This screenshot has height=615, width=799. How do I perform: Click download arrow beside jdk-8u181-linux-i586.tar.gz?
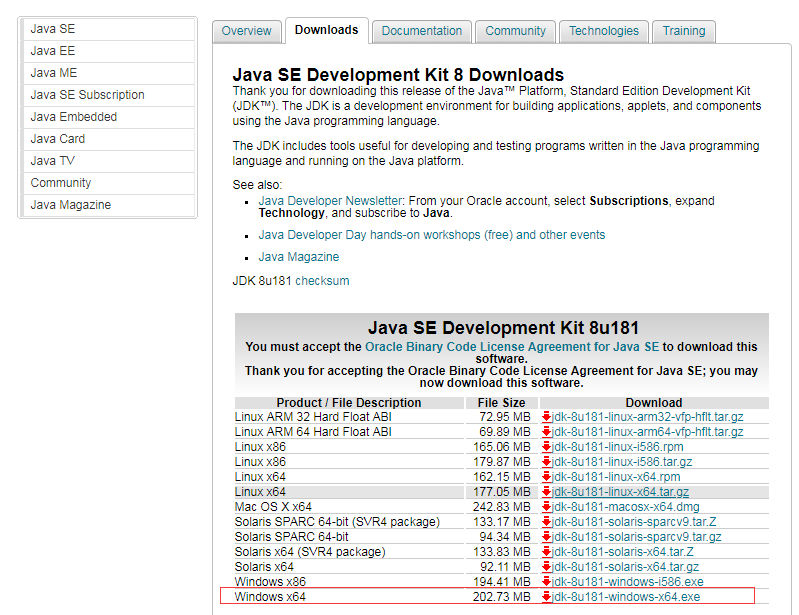(x=546, y=462)
